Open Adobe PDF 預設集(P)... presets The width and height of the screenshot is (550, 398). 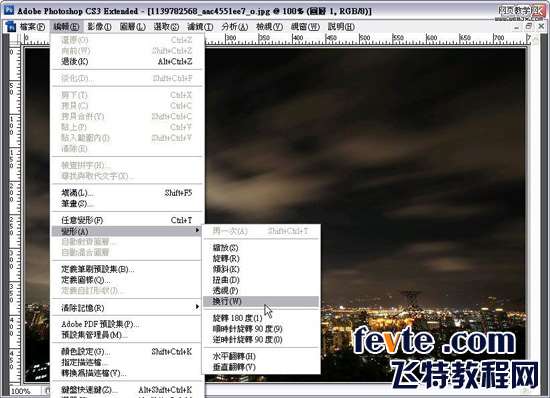(x=127, y=324)
